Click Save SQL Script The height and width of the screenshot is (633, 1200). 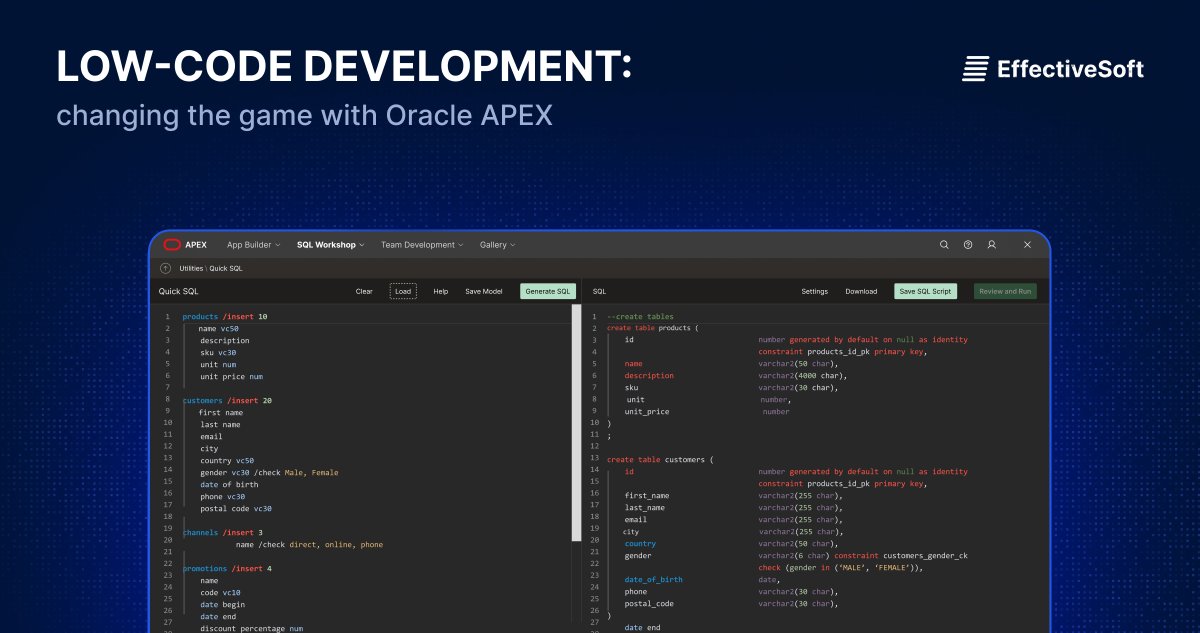925,291
